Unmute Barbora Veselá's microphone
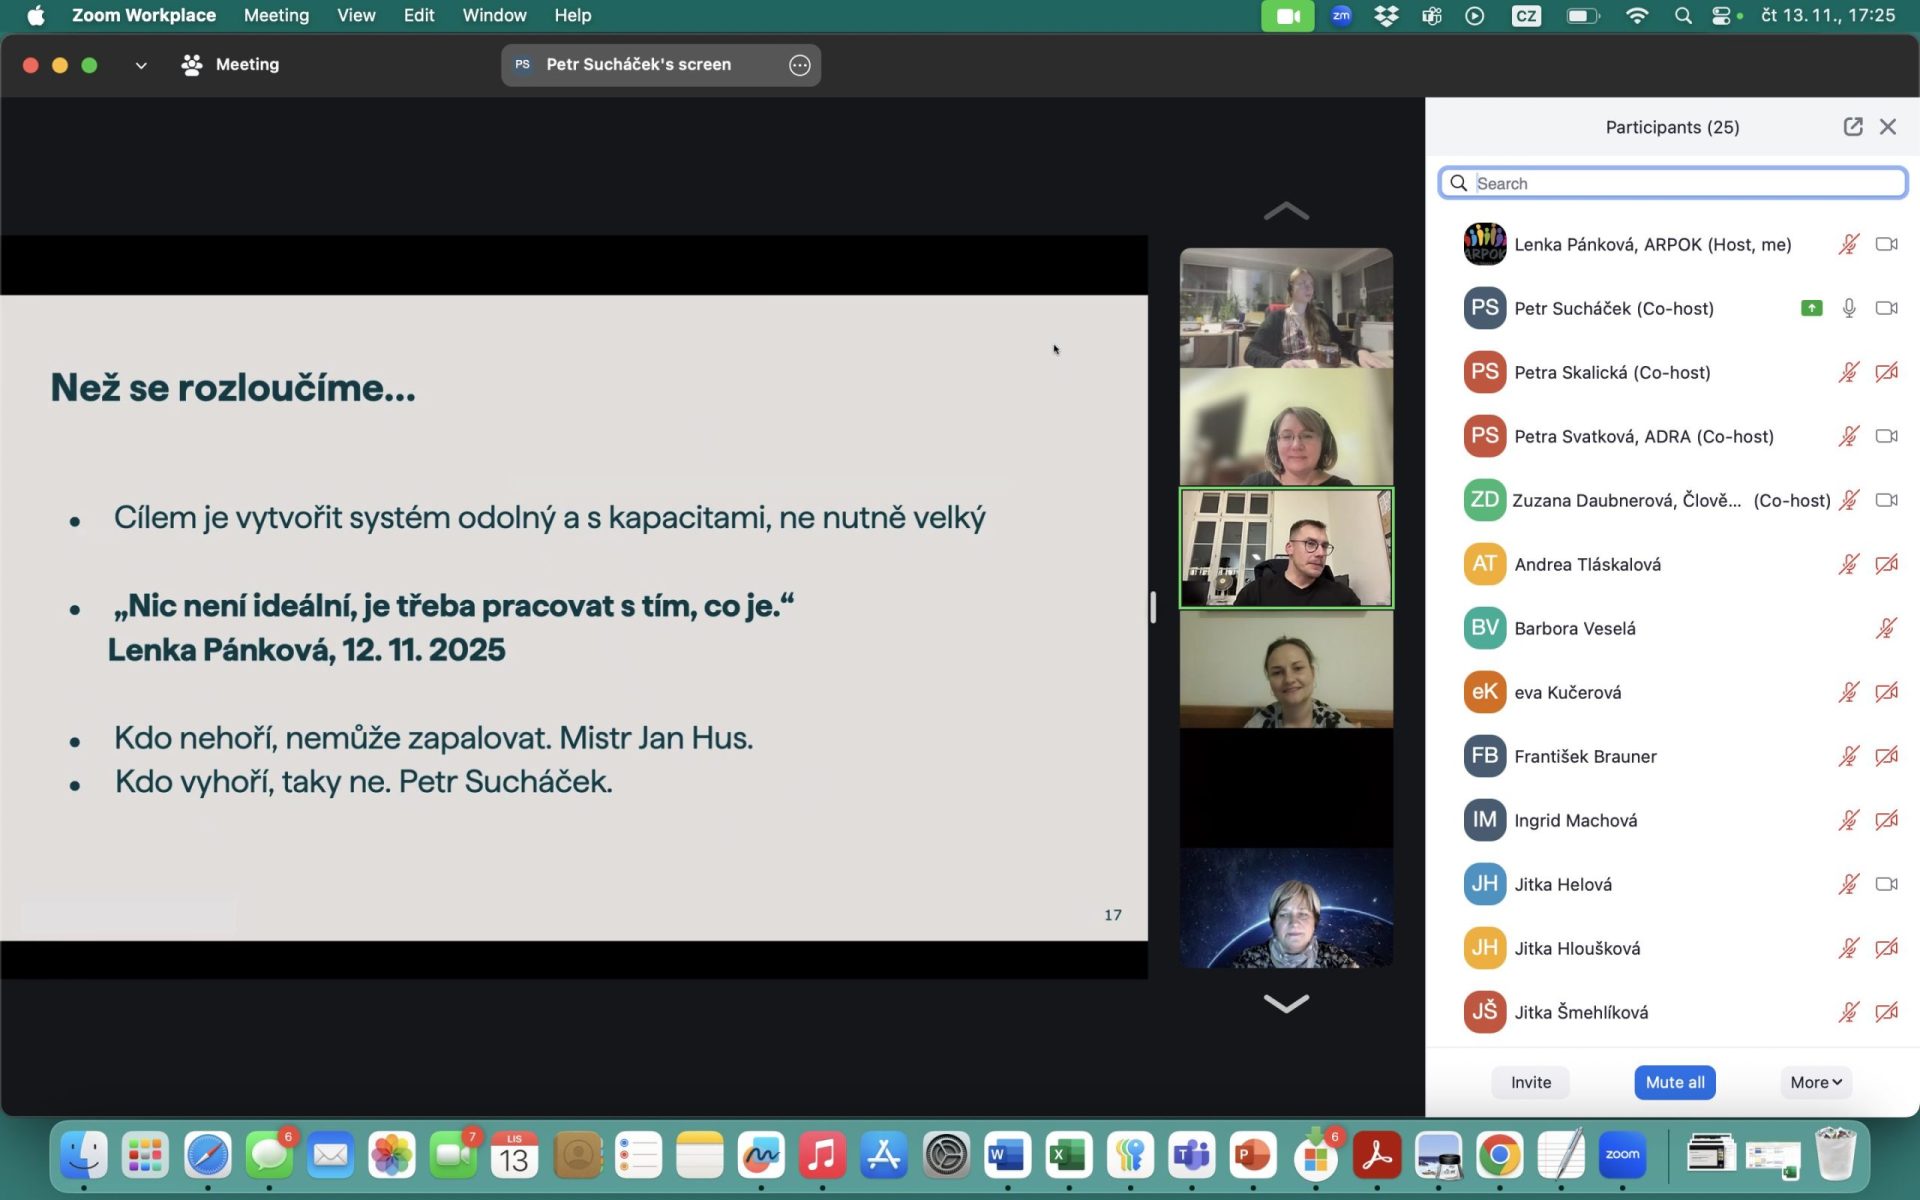1920x1200 pixels. pyautogui.click(x=1886, y=628)
